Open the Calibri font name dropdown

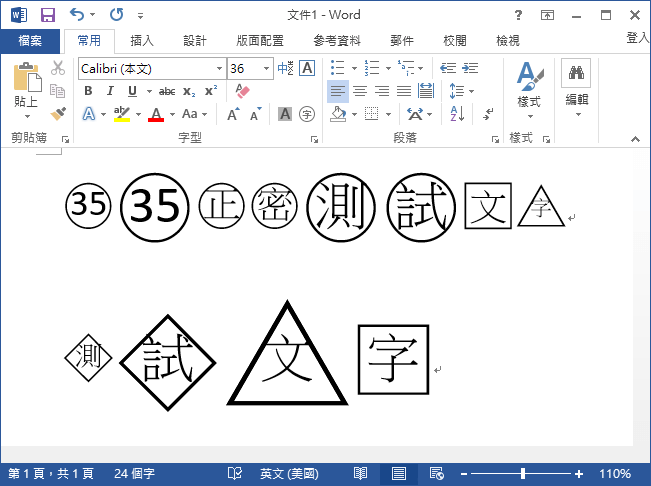pyautogui.click(x=219, y=68)
